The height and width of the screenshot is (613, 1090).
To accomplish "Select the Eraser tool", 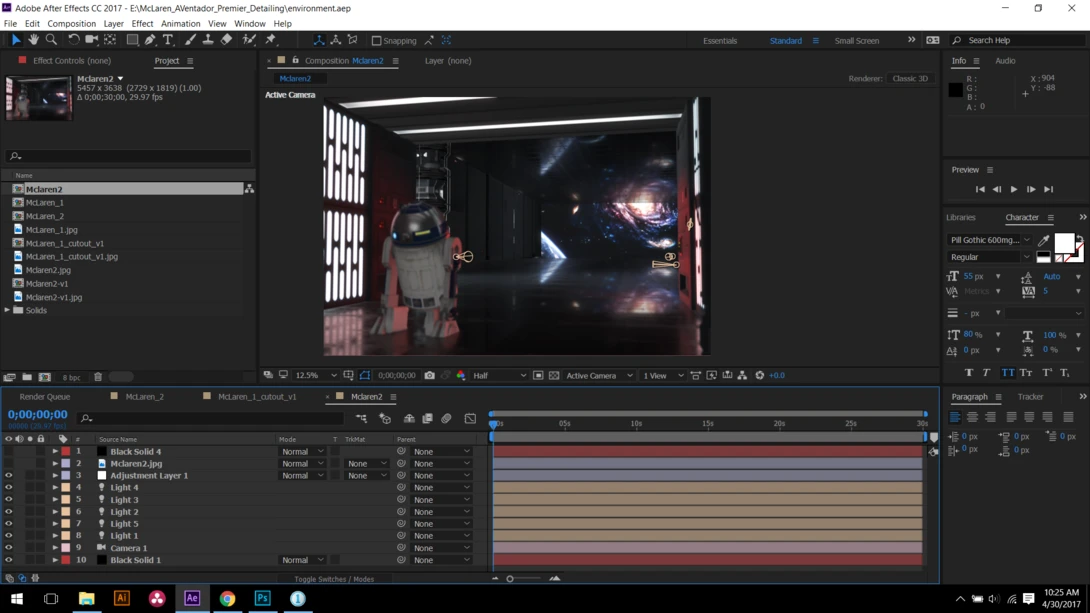I will 227,40.
